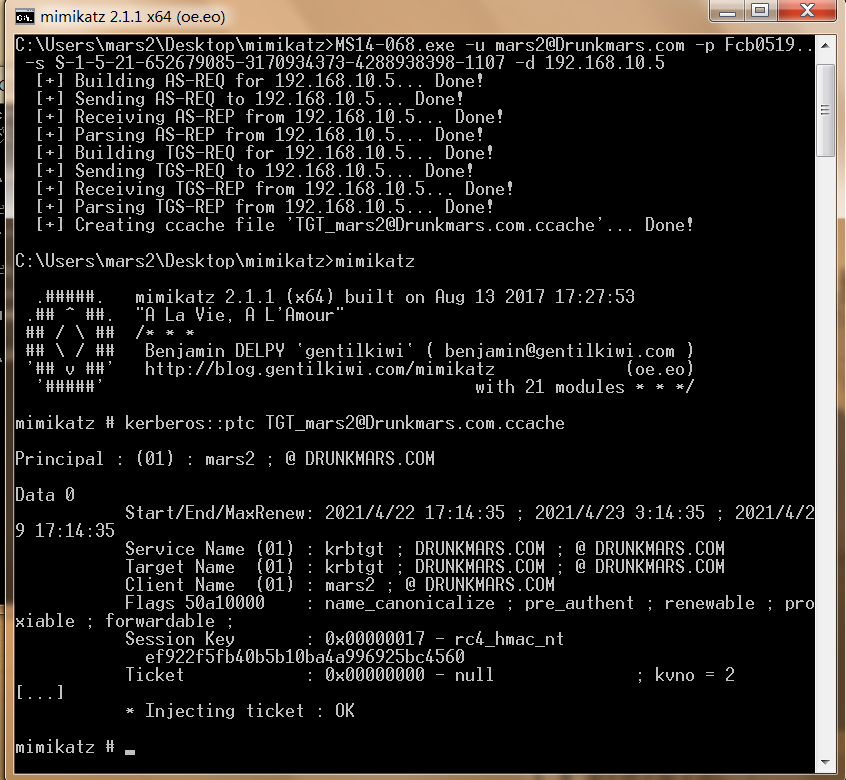Maximize the mimikatz console window
Image resolution: width=846 pixels, height=780 pixels.
pyautogui.click(x=761, y=11)
